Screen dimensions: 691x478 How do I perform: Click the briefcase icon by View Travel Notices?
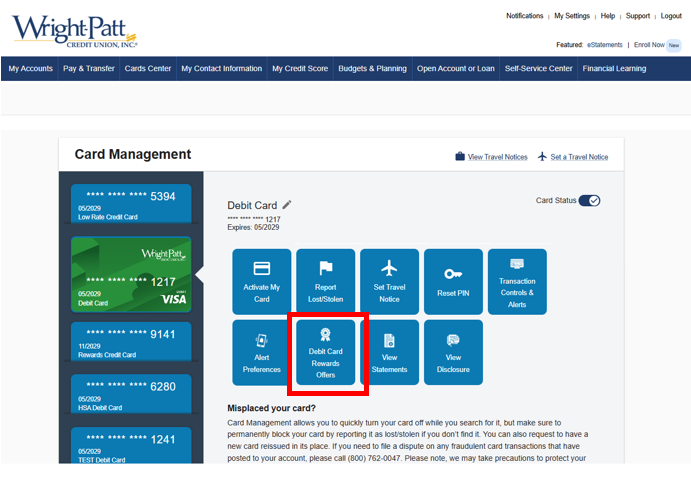[x=460, y=156]
